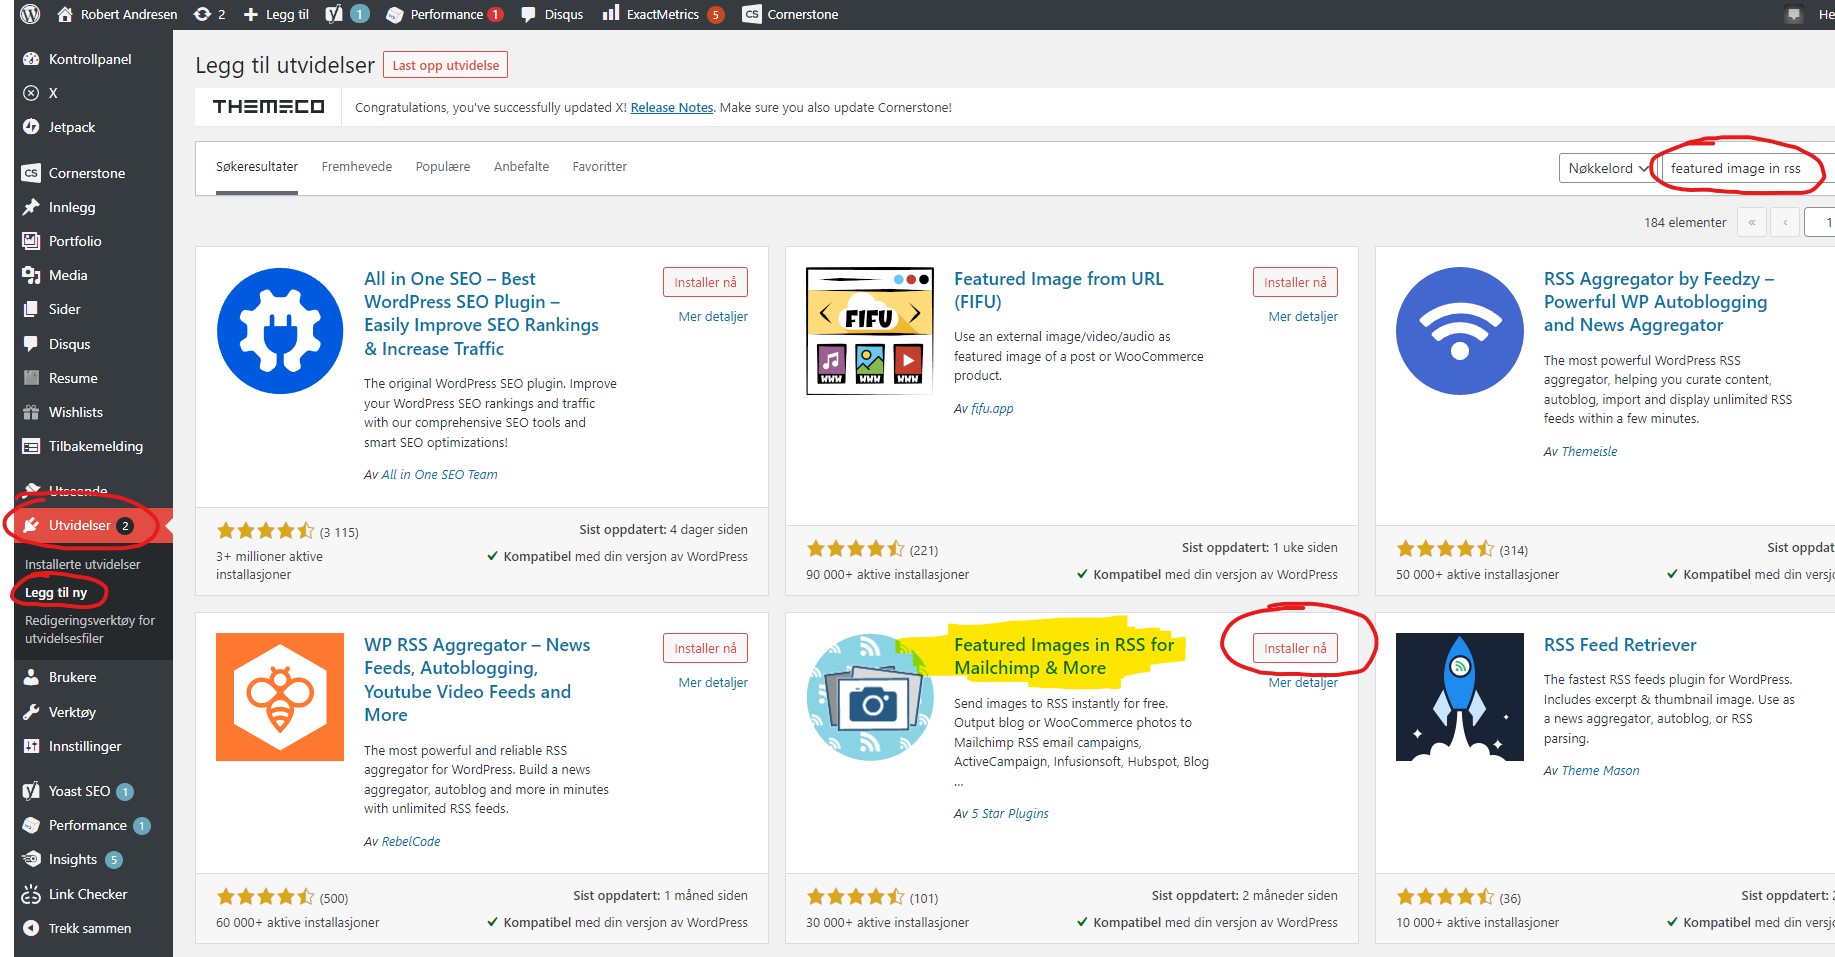Click the Link Checker icon
1835x957 pixels.
pos(31,894)
